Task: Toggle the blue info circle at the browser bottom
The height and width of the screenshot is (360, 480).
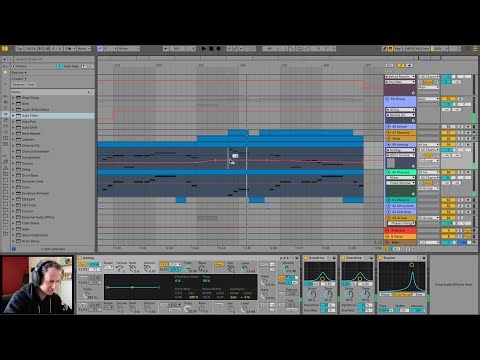Action: (14, 249)
